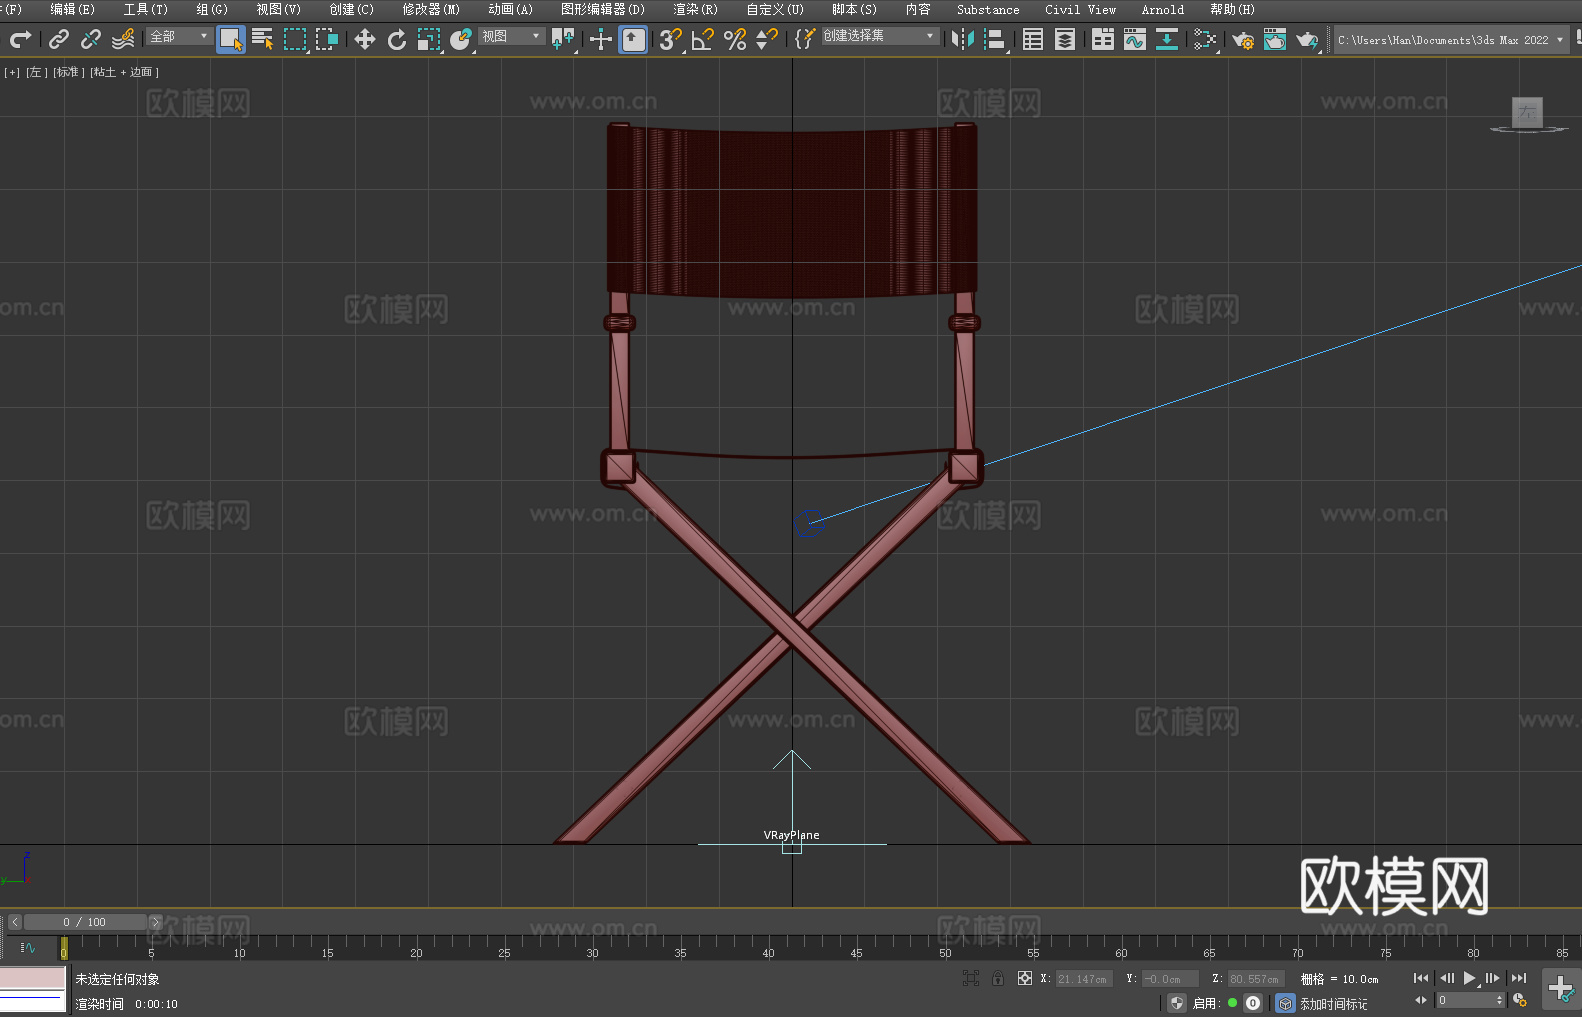Image resolution: width=1582 pixels, height=1017 pixels.
Task: Click the [左] viewport view label
Action: click(x=35, y=72)
